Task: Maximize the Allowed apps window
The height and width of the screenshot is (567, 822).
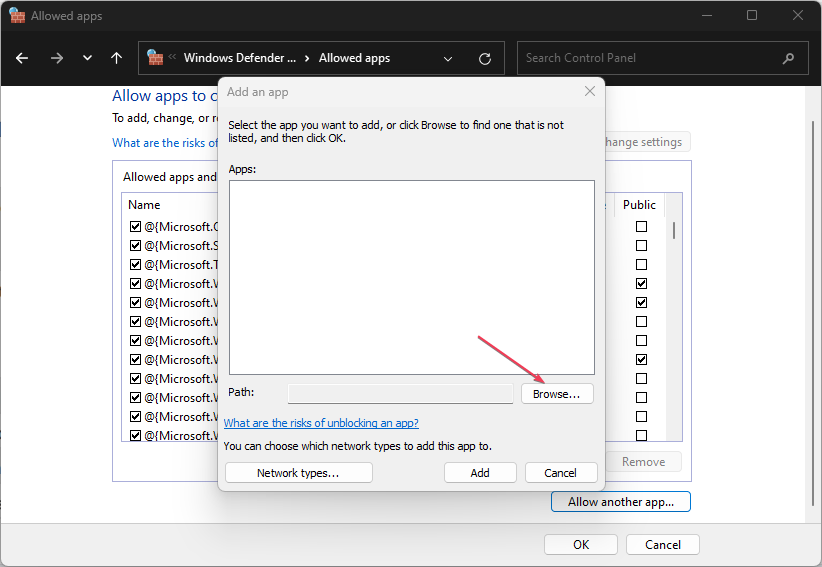Action: [752, 15]
